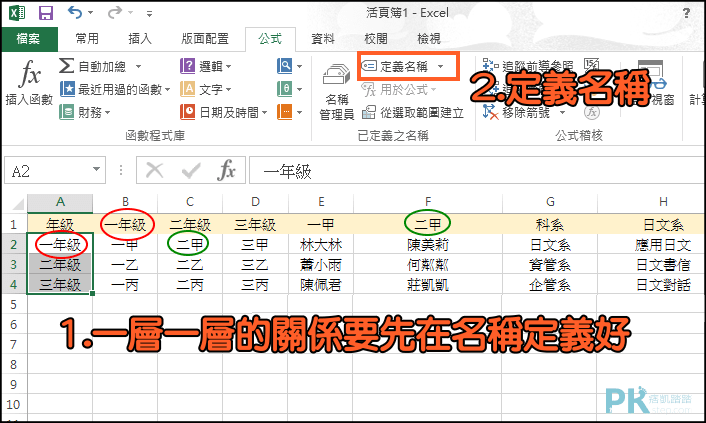706x423 pixels.
Task: Select cell A3 with 二年級
Action: 60,265
